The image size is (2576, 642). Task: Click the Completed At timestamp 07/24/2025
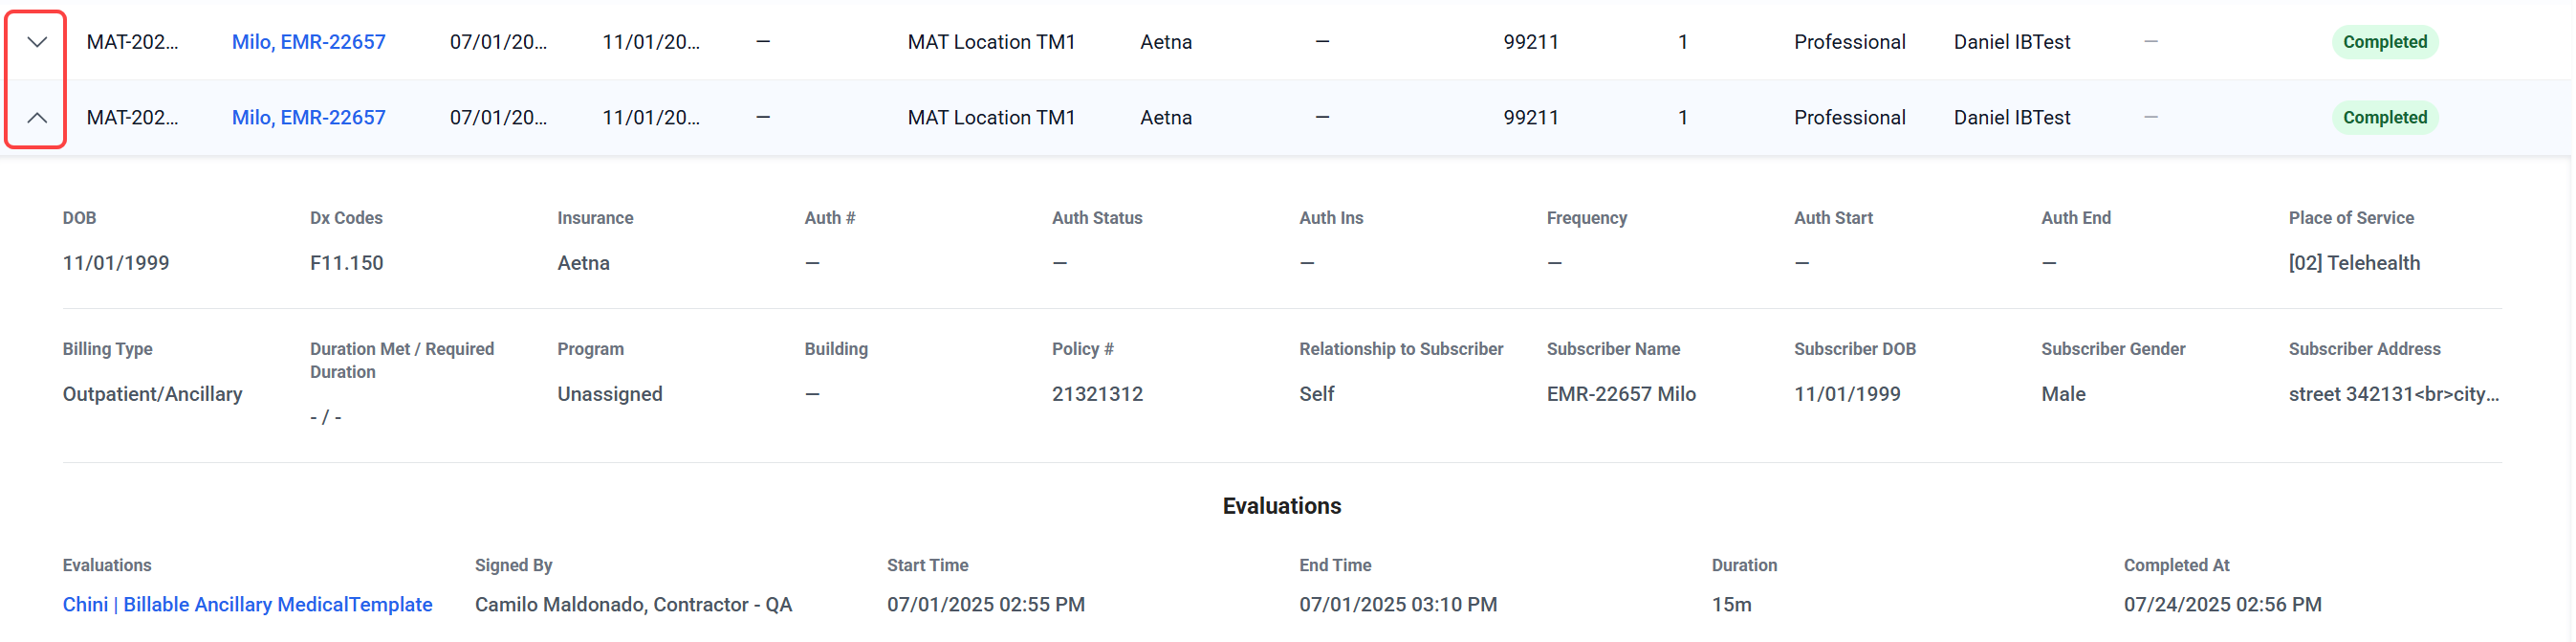pyautogui.click(x=2222, y=605)
